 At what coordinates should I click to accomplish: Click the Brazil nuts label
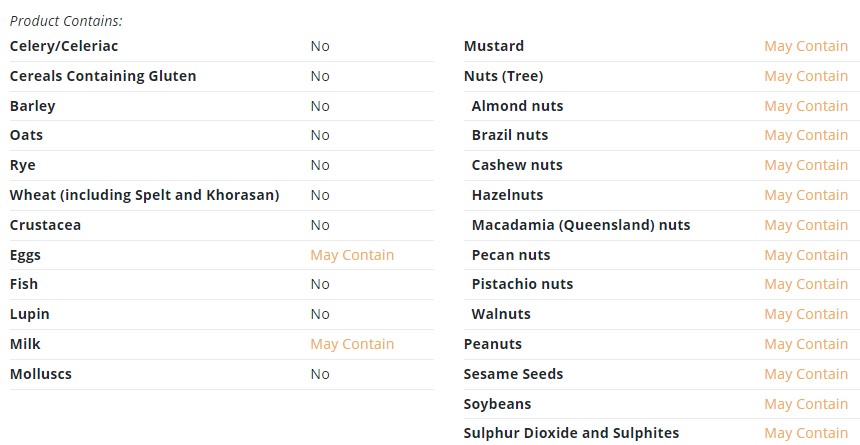pos(510,135)
